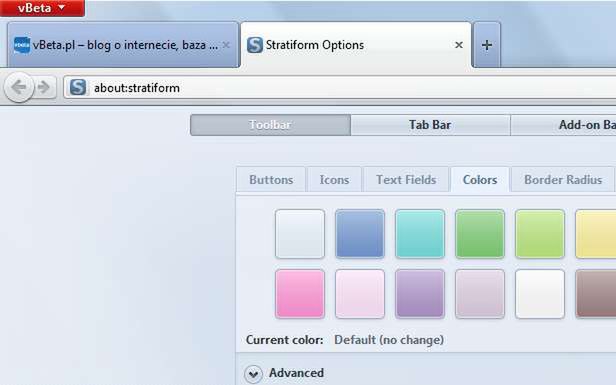This screenshot has height=385, width=616.
Task: Open the Icons sub-tab
Action: 334,180
